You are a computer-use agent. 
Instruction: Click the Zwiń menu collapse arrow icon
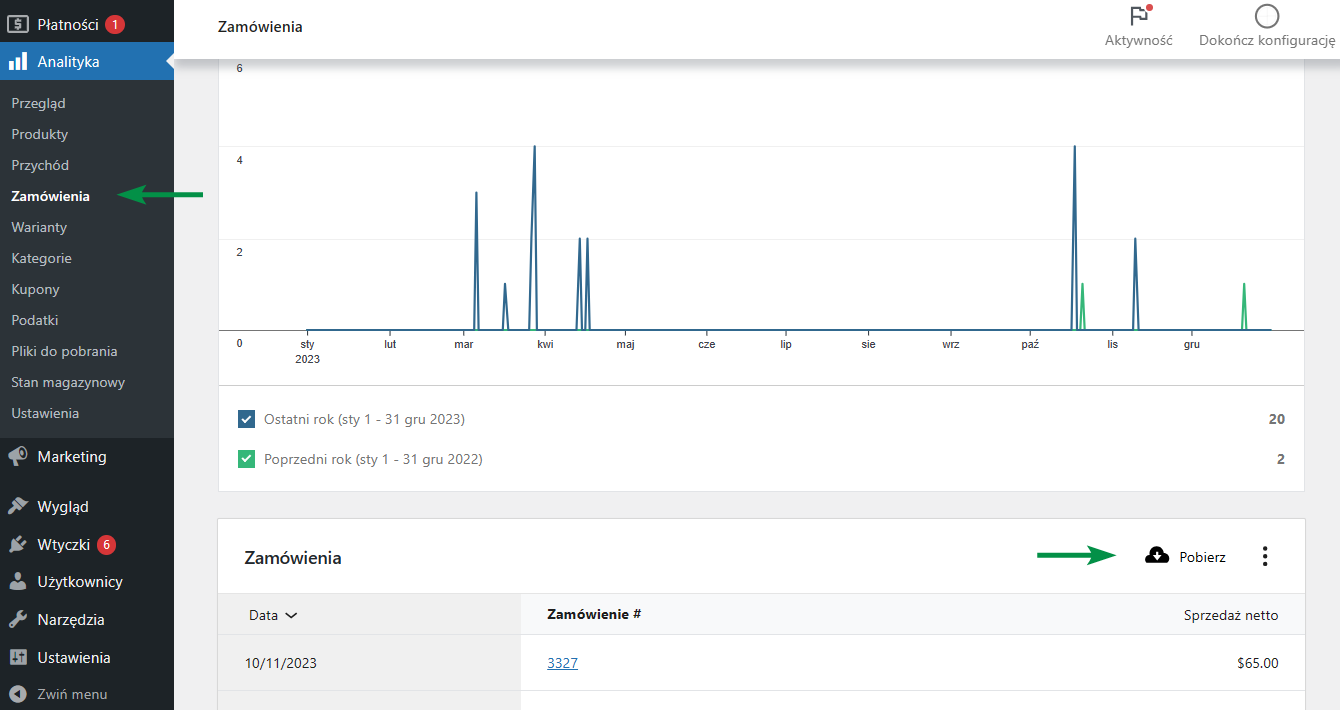18,694
